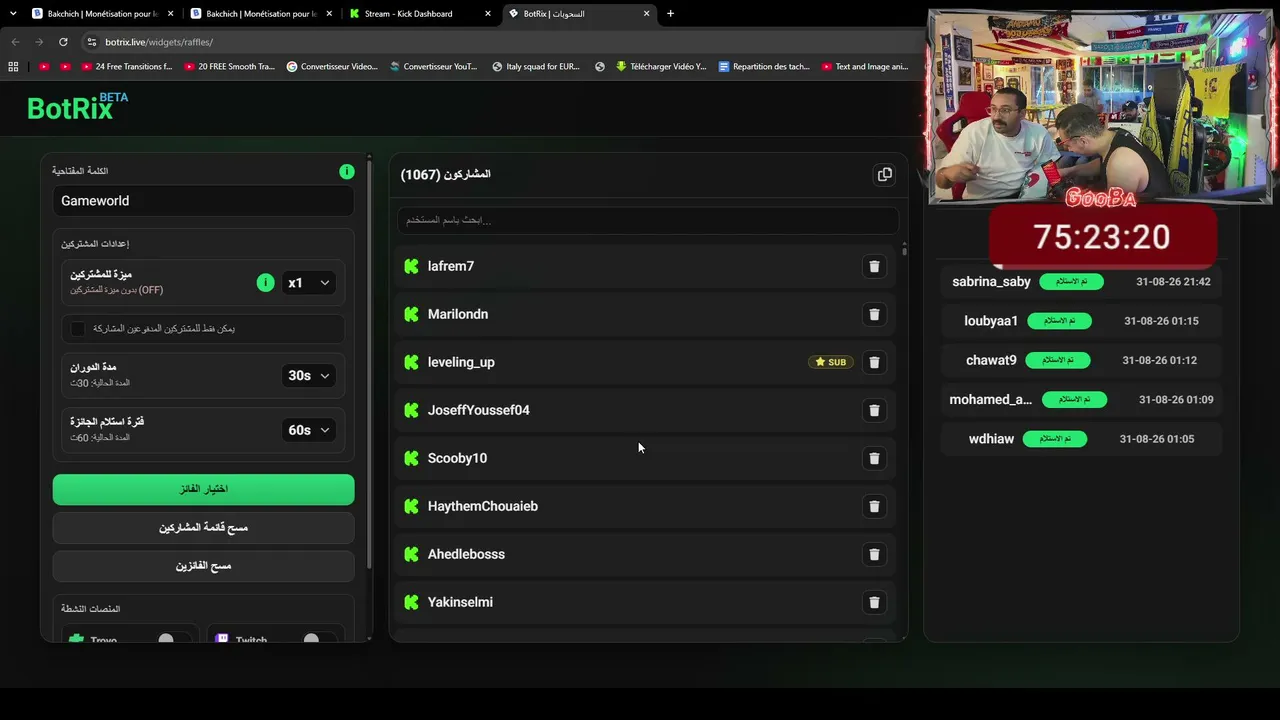Viewport: 1280px width, 720px height.
Task: Click the claimed badge beside chawat9
Action: tap(1057, 360)
